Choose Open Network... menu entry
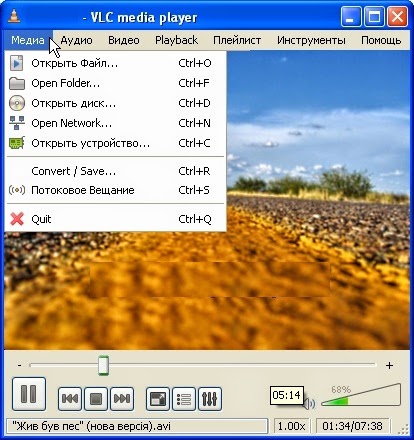 pos(115,123)
